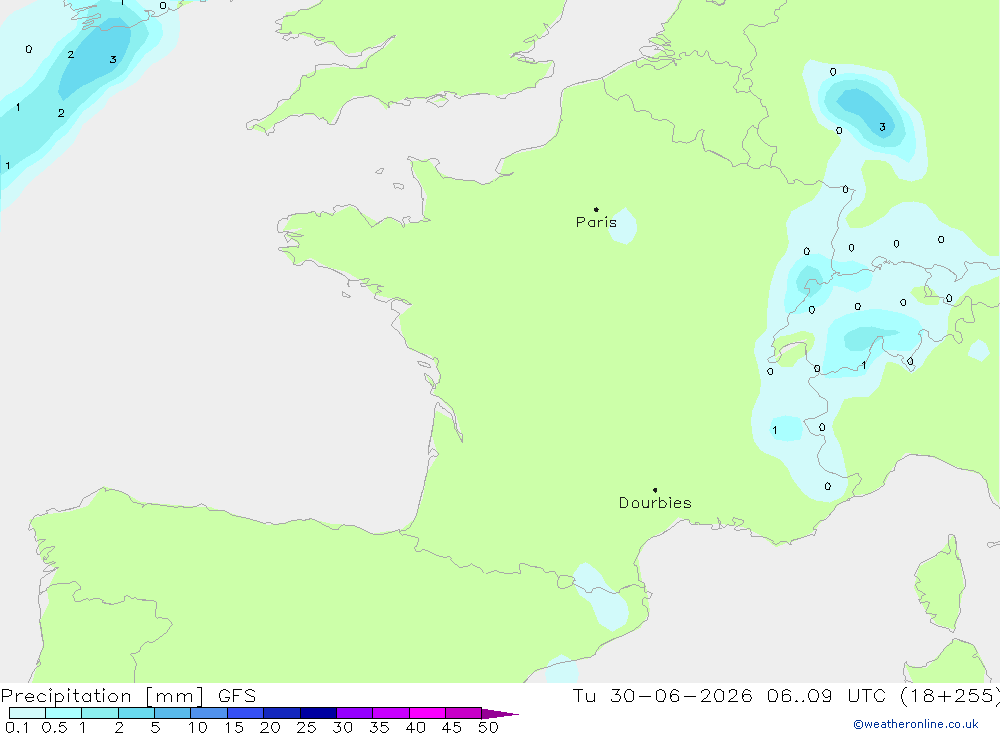Viewport: 1000px width, 733px height.
Task: Click the legend label '50'
Action: pyautogui.click(x=488, y=727)
